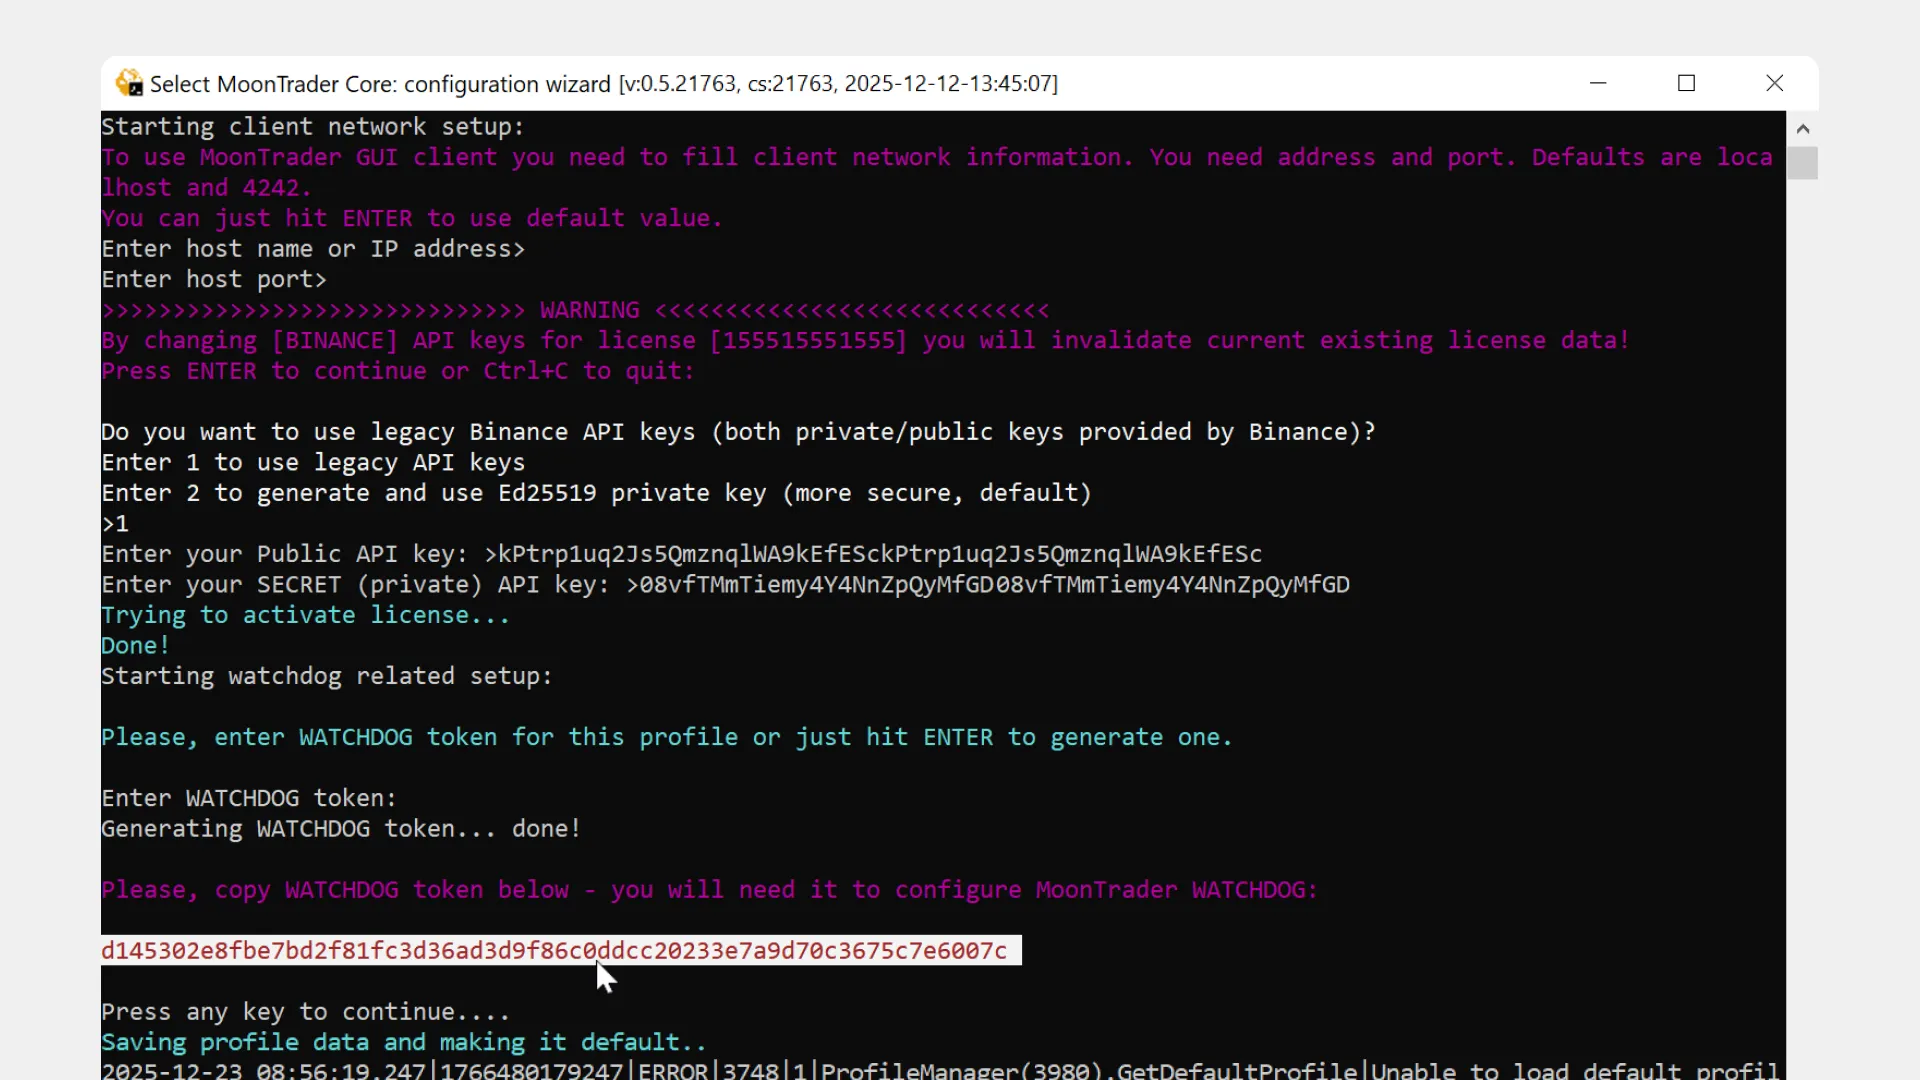Click the MoonTrader app icon in title bar
1920x1080 pixels.
(x=129, y=83)
